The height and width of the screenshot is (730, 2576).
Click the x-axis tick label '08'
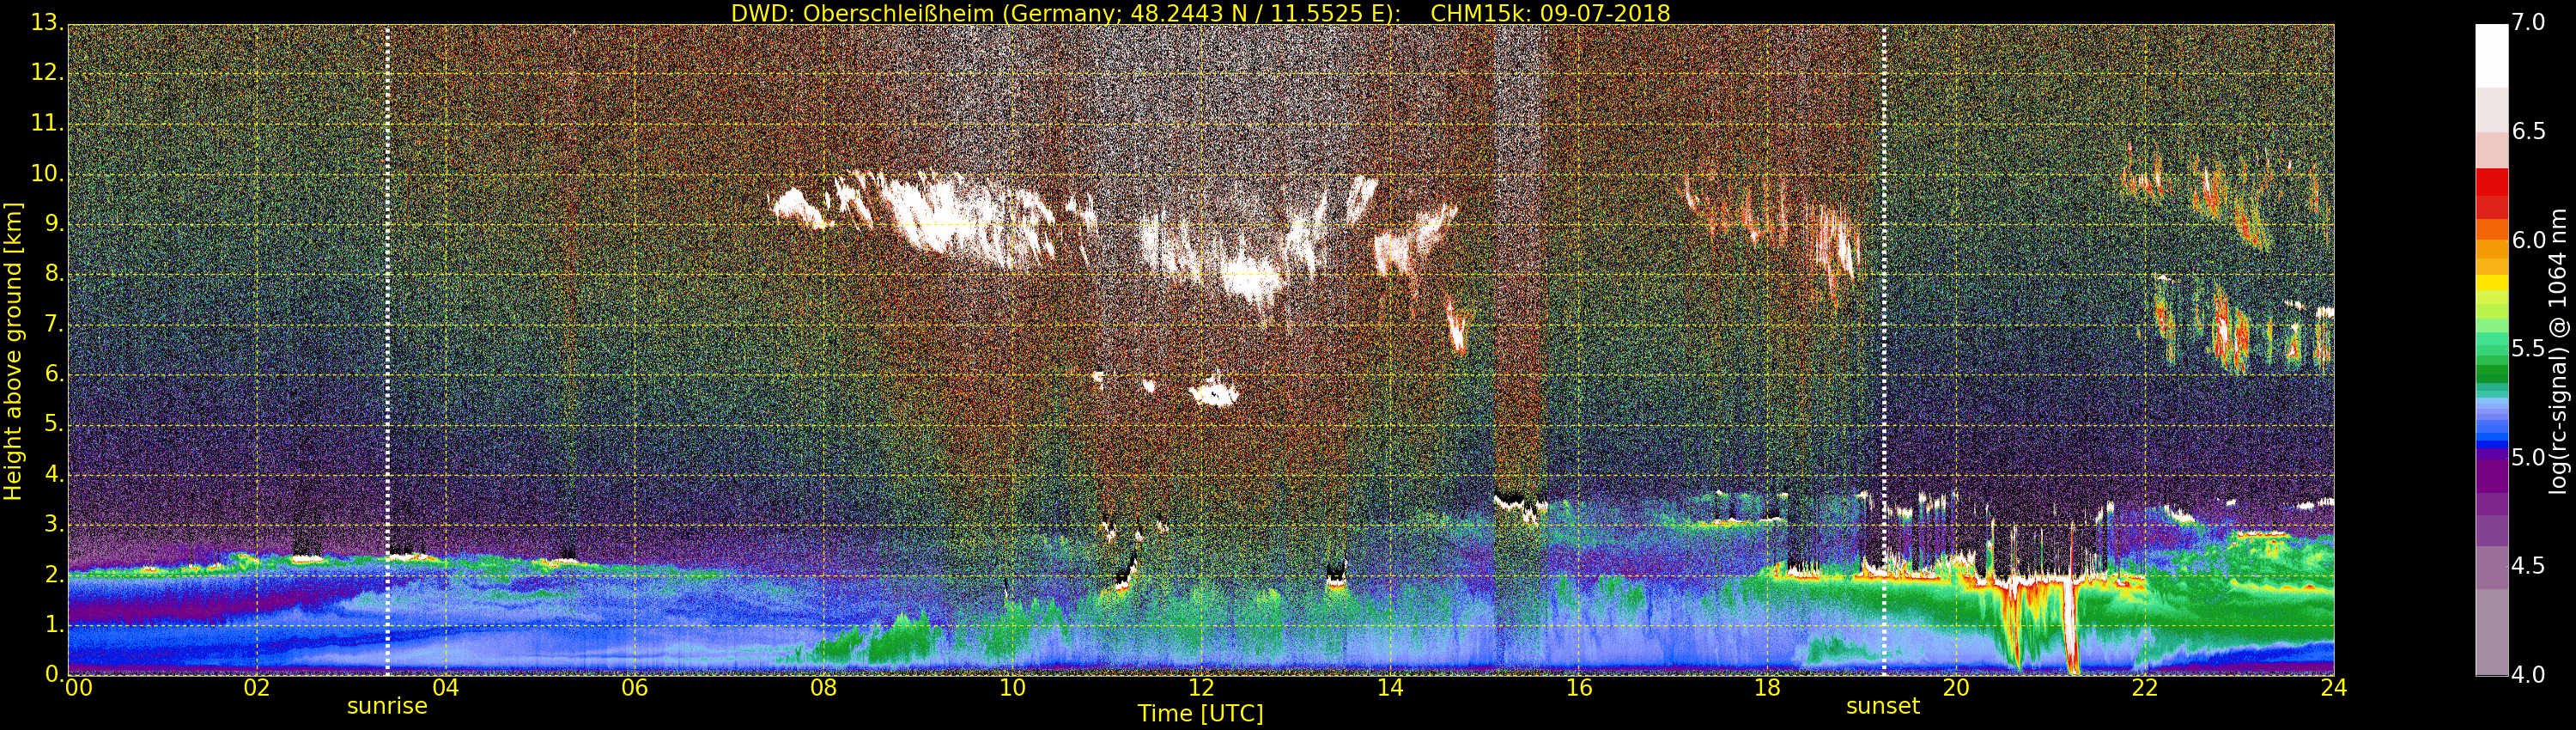pyautogui.click(x=823, y=687)
